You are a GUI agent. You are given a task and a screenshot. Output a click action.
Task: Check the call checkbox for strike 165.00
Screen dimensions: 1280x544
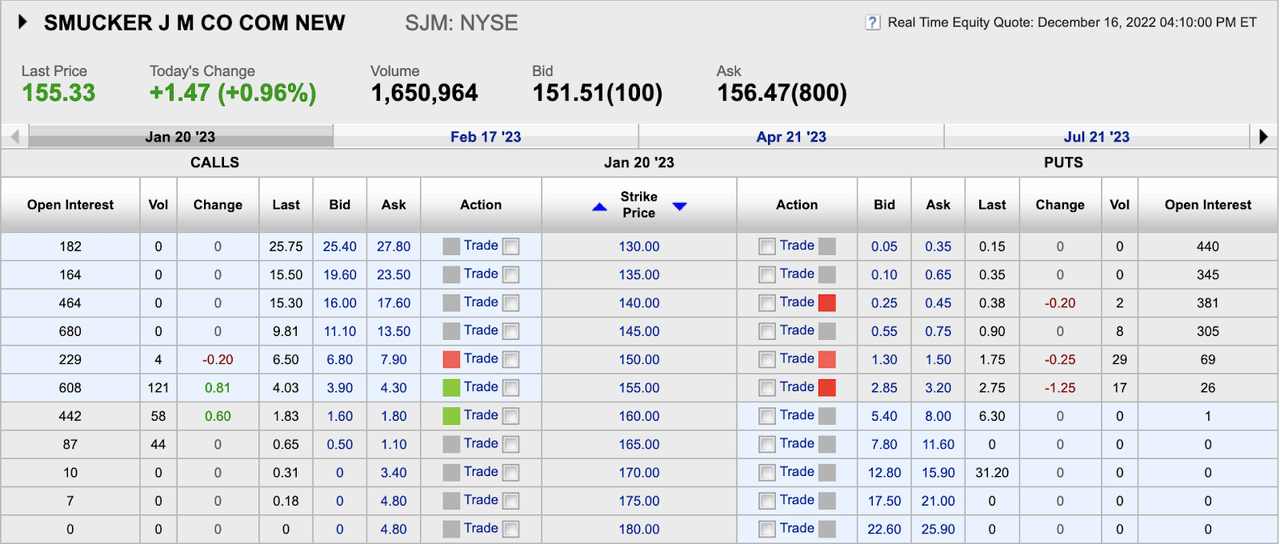click(511, 444)
